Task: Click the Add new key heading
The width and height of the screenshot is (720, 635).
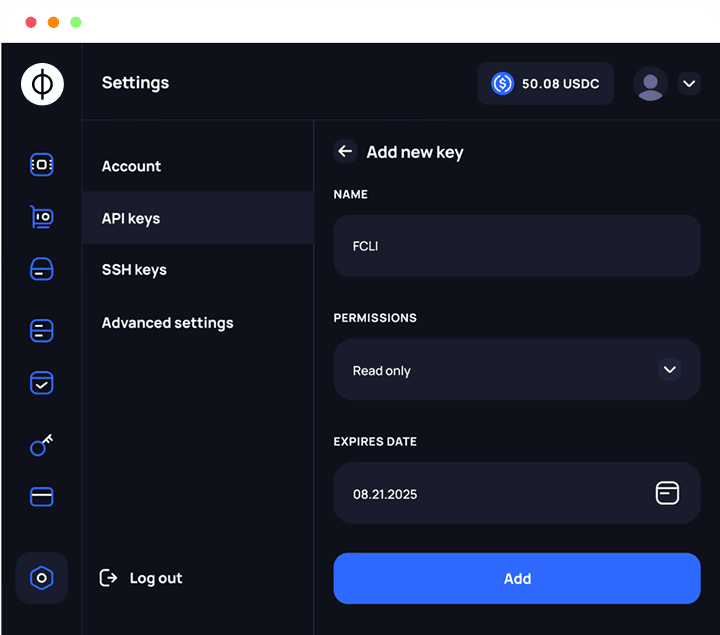Action: click(x=415, y=152)
